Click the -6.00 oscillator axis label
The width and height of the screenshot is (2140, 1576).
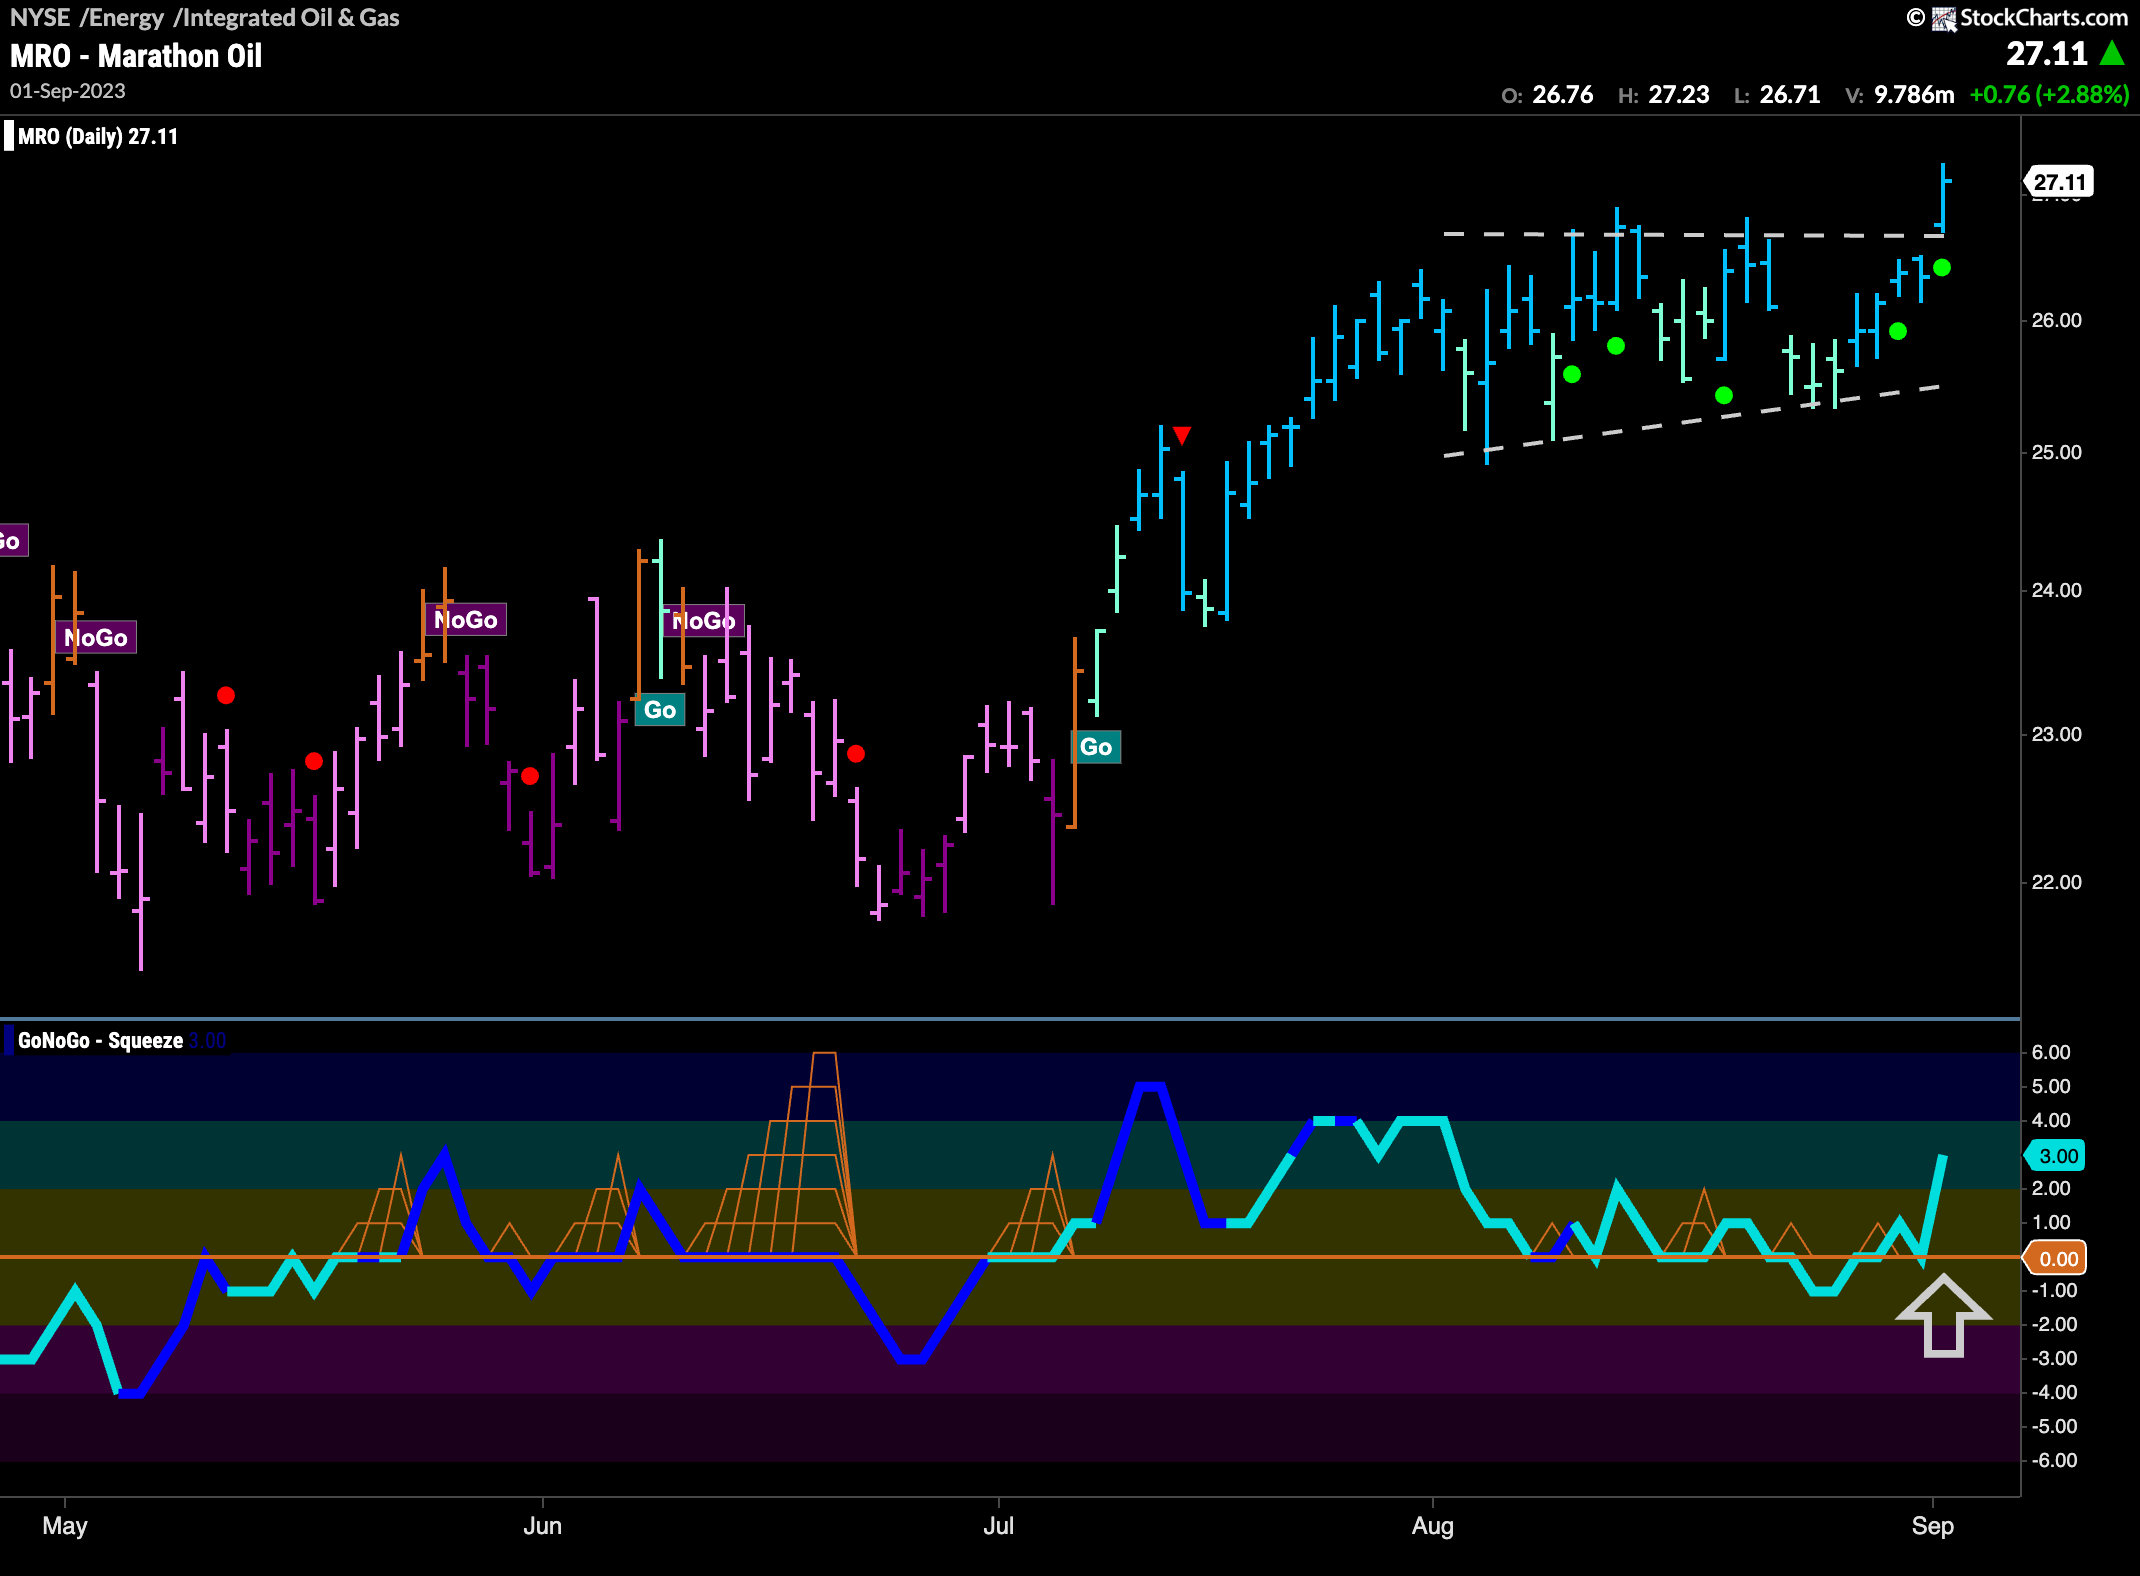click(x=2053, y=1460)
